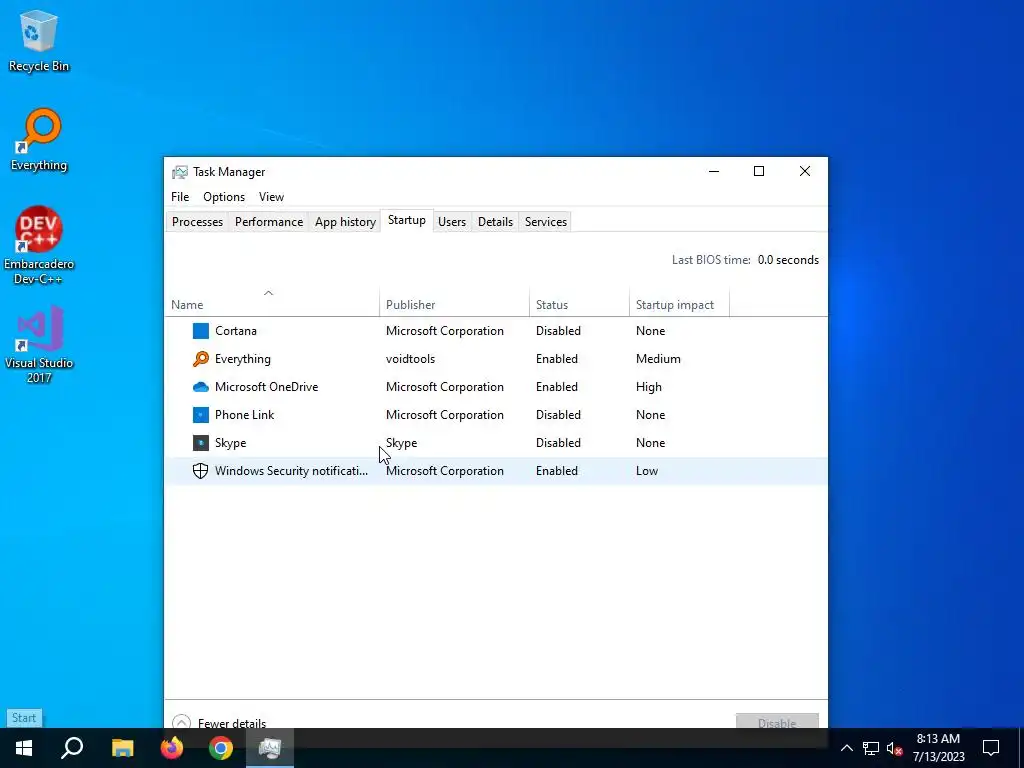
Task: Select Windows Security notification entry name
Action: (291, 471)
